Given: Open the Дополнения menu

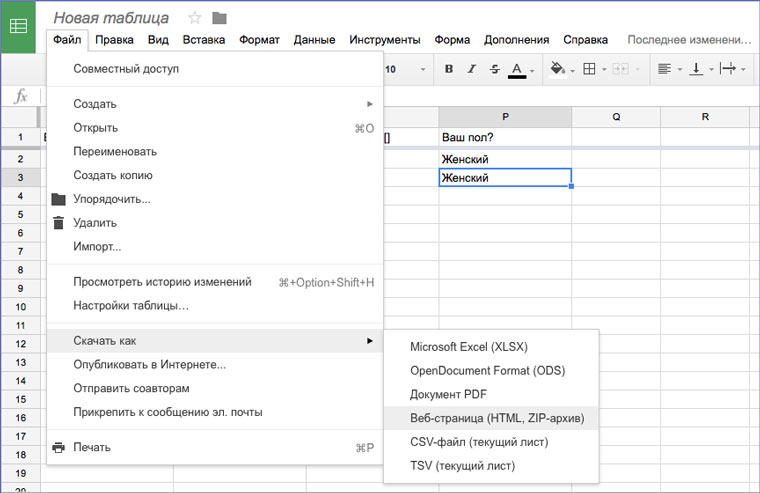Looking at the screenshot, I should click(516, 40).
